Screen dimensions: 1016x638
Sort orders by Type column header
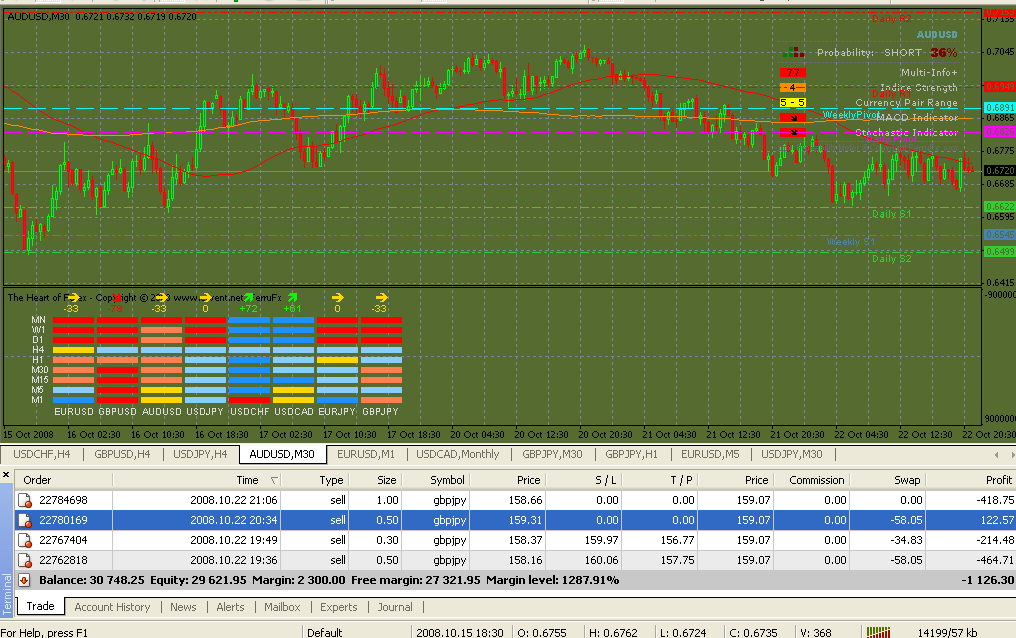coord(315,480)
